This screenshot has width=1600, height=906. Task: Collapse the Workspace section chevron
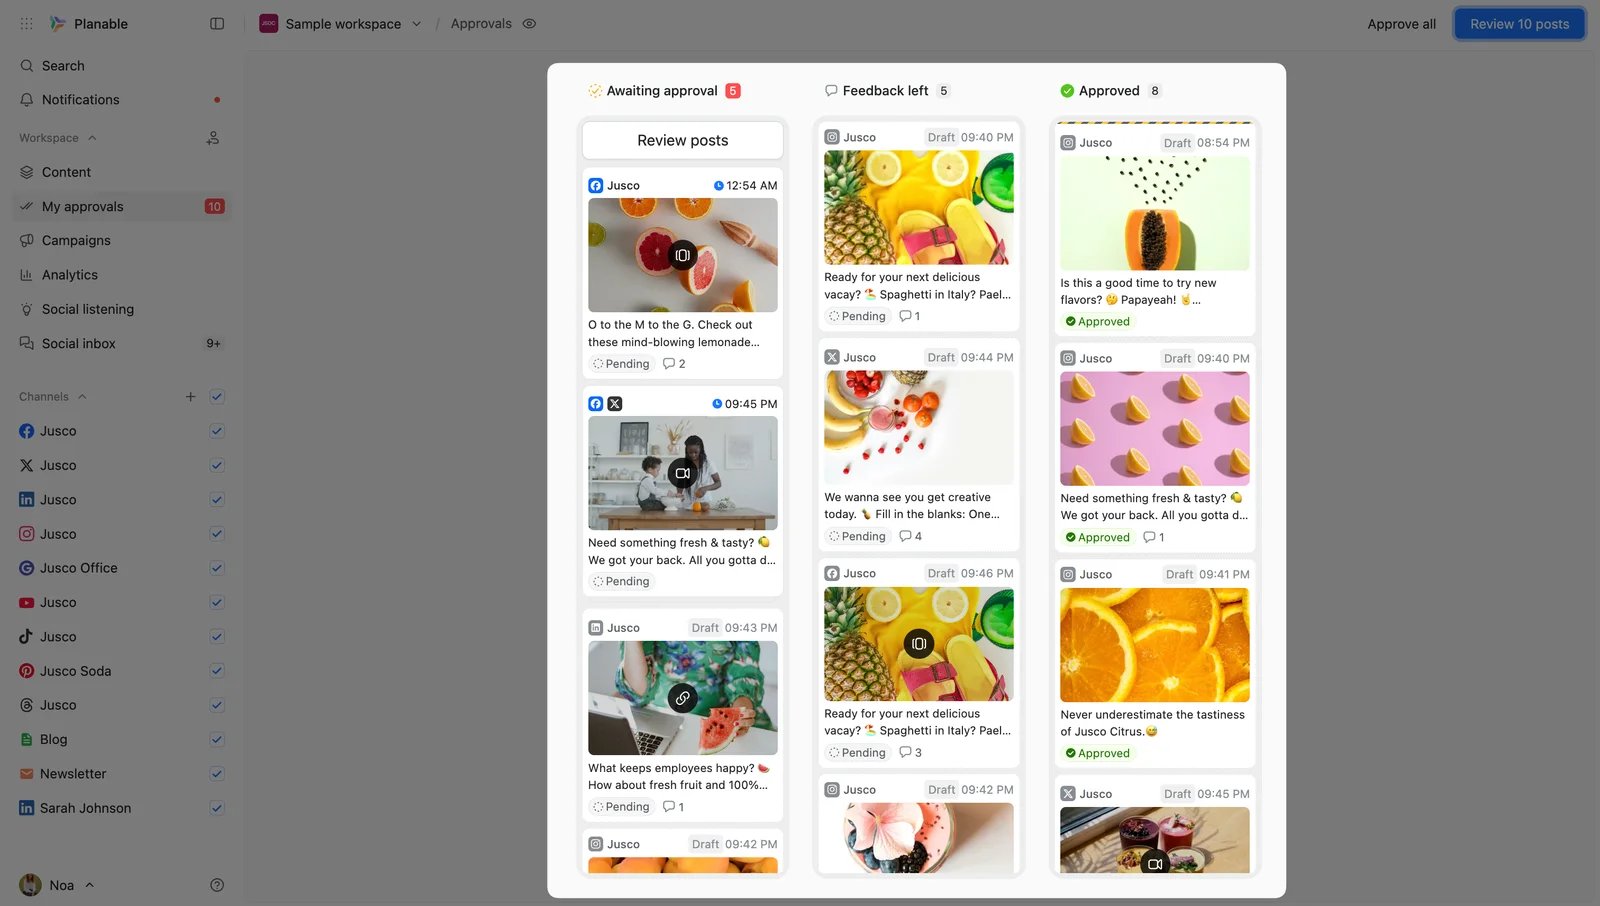click(x=92, y=138)
